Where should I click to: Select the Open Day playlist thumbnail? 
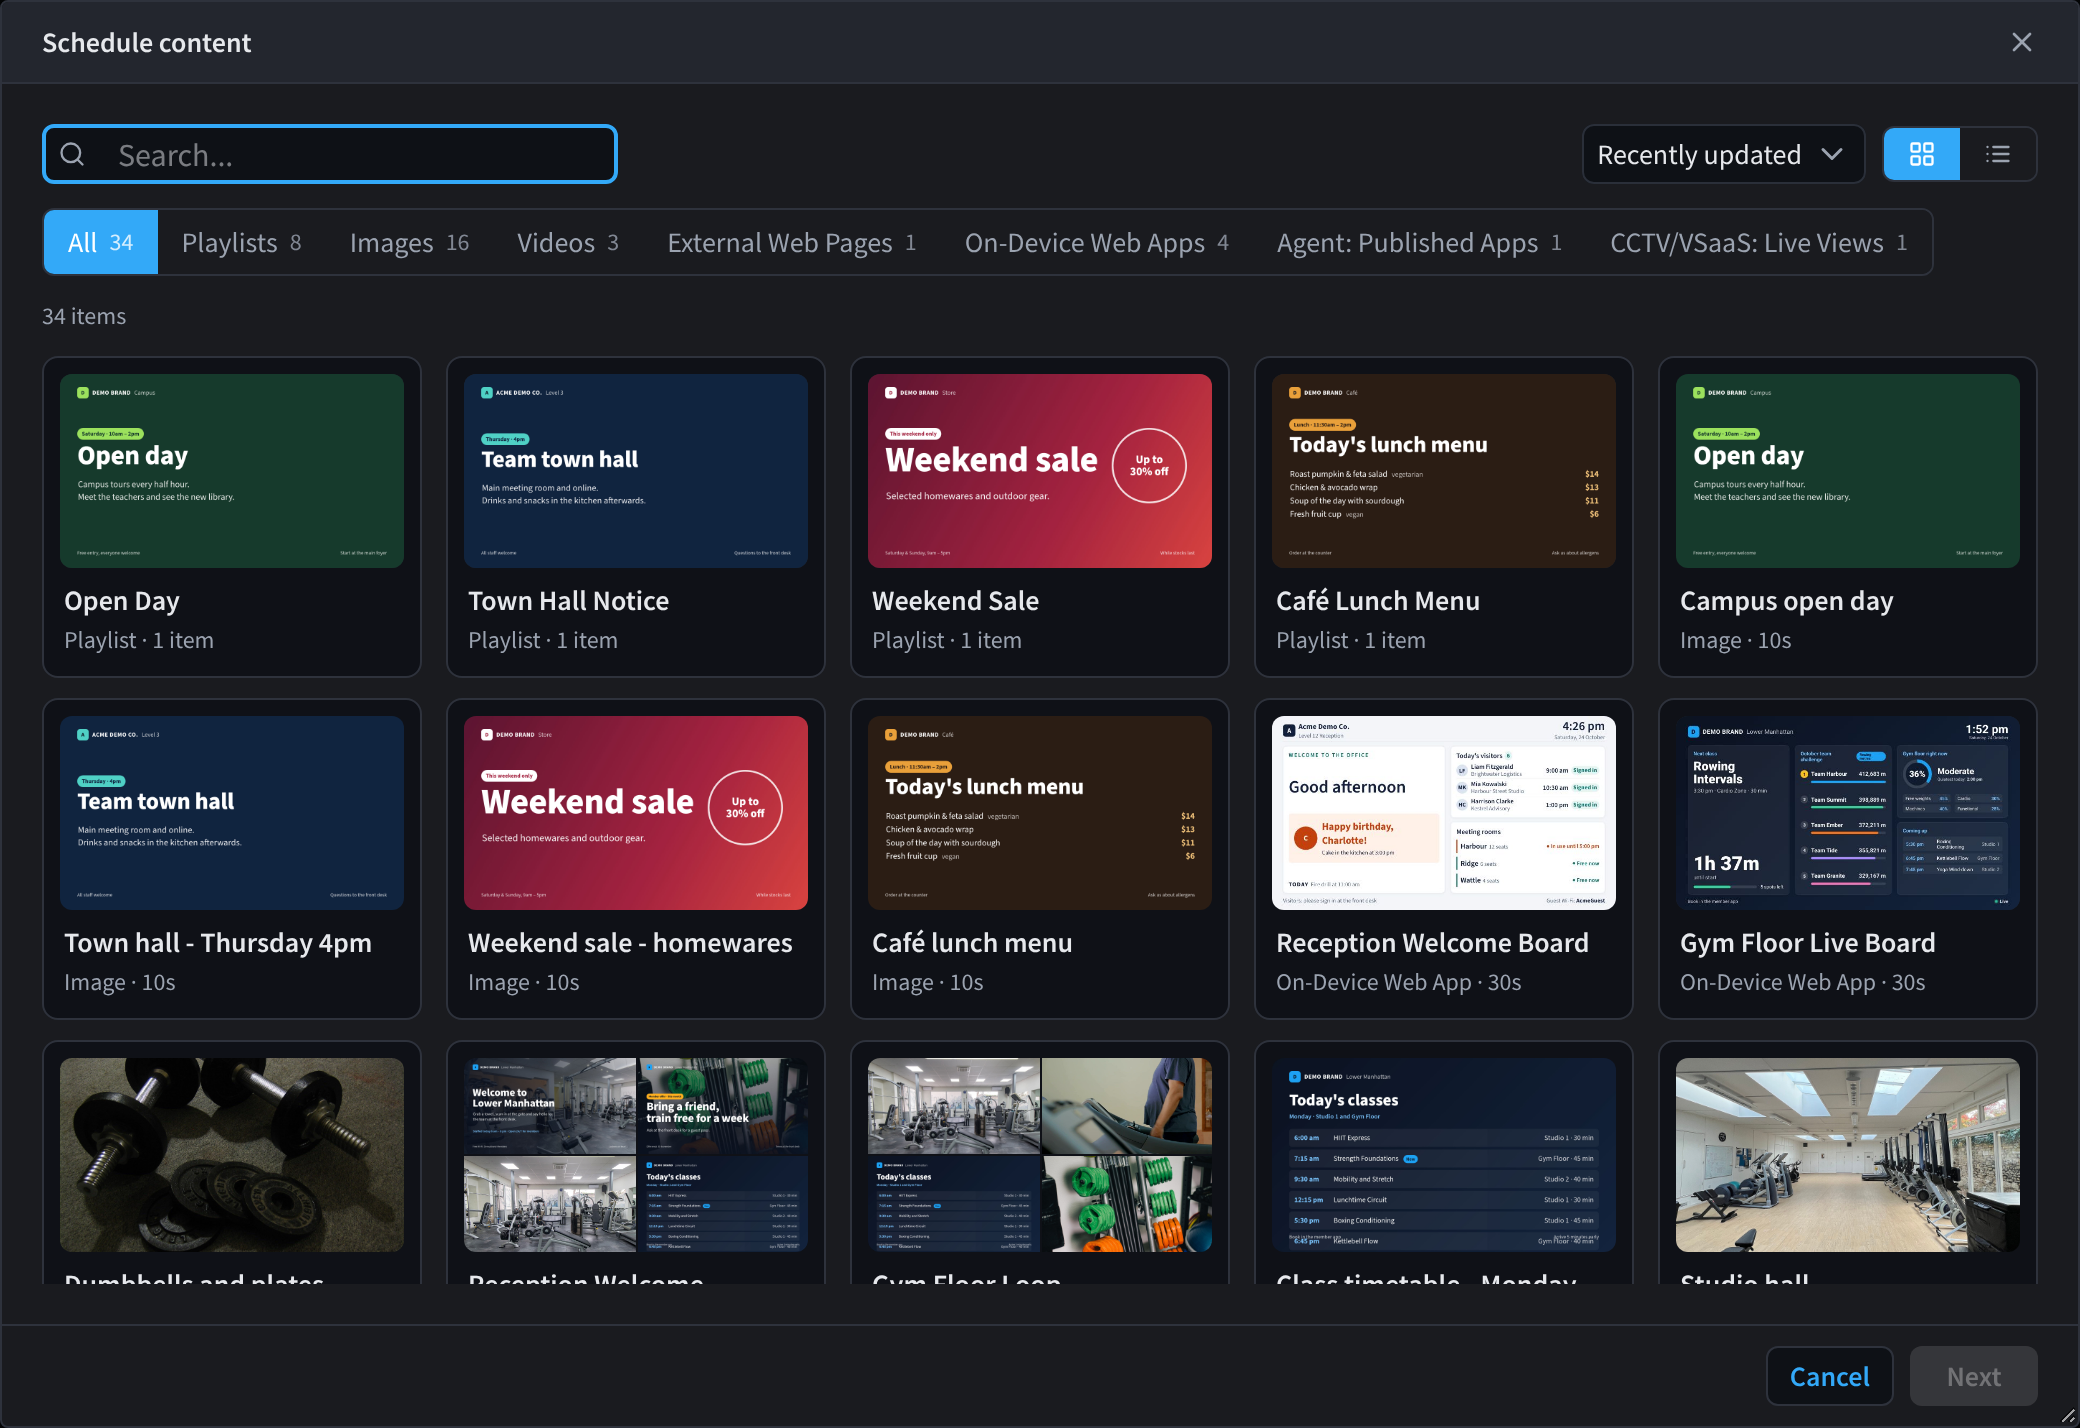pos(232,471)
